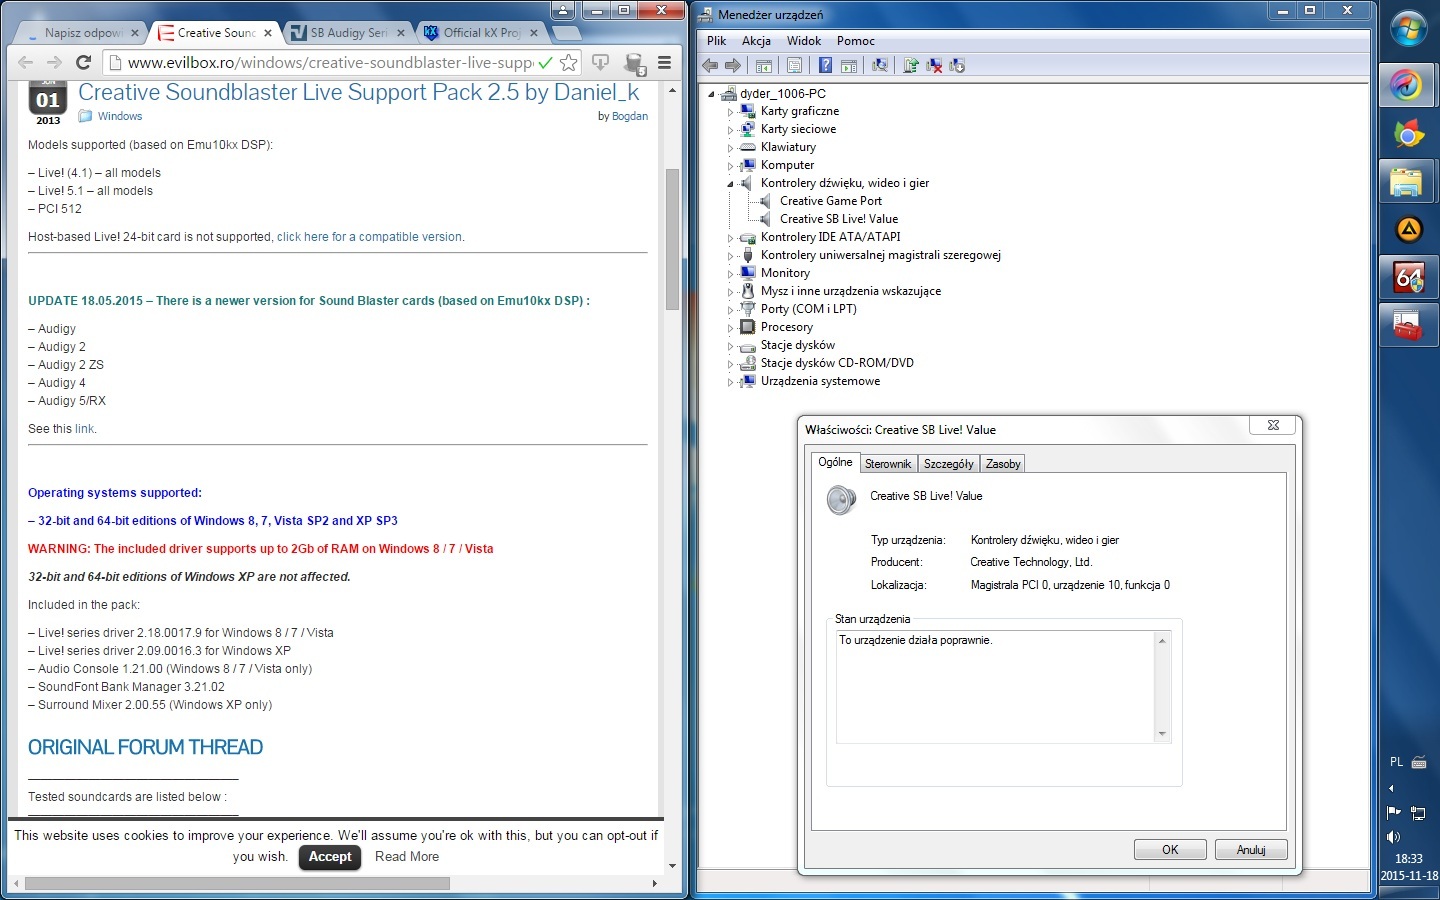Expand Klawiatury node
This screenshot has width=1440, height=900.
tap(730, 148)
